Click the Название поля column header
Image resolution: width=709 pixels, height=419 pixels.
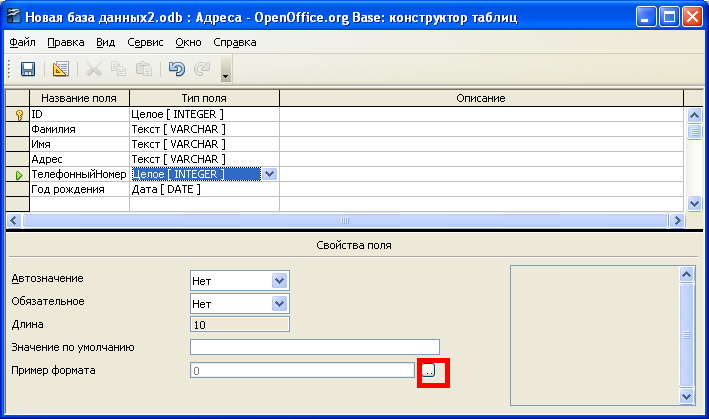(x=80, y=98)
